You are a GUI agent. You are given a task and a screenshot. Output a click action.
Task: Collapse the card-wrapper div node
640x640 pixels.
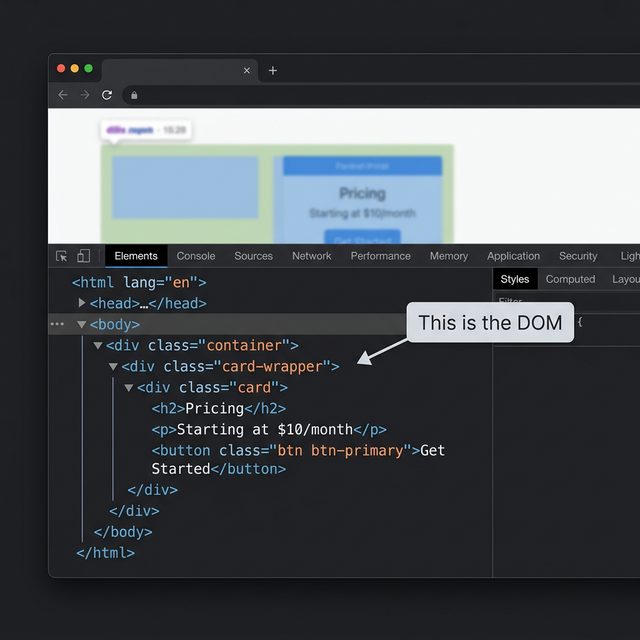point(114,367)
